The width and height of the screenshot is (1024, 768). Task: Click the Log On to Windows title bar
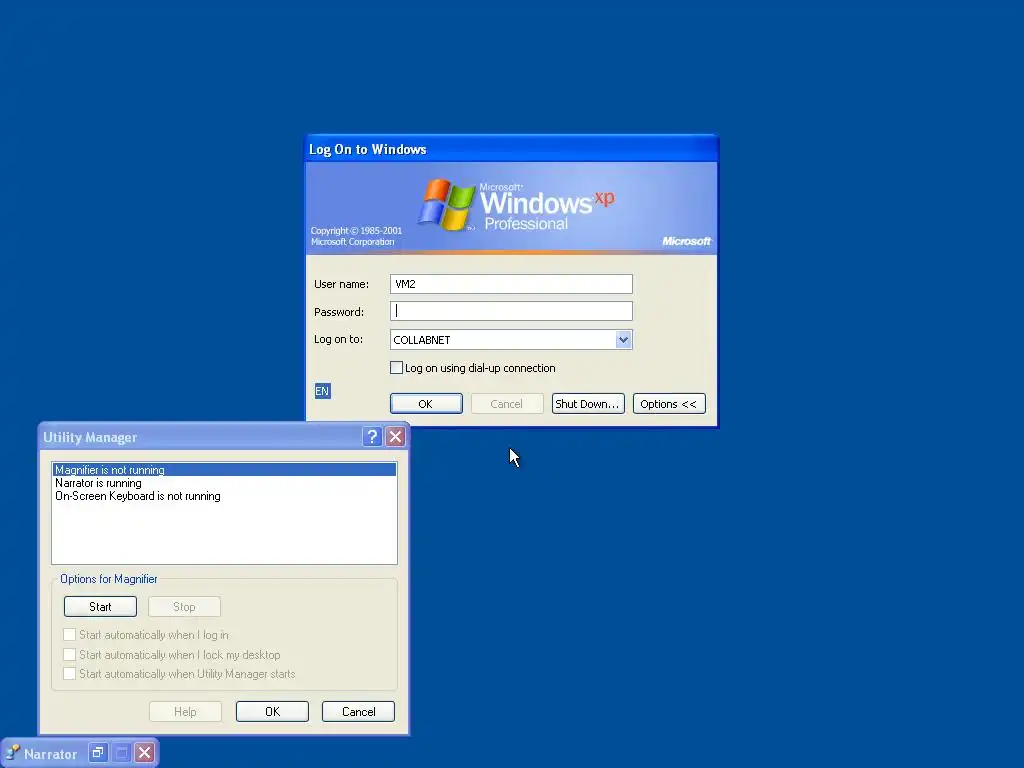coord(512,149)
